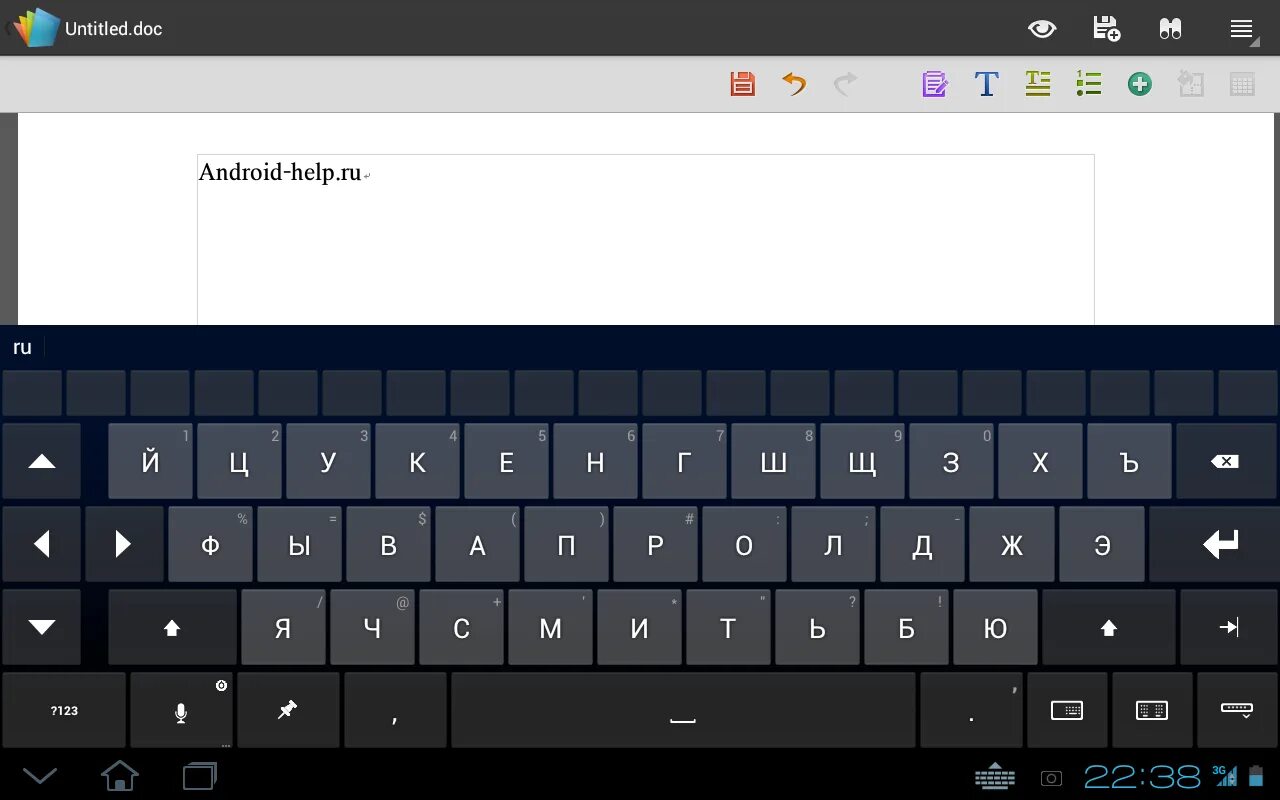Tap the grayed redo arrow
The image size is (1280, 800).
tap(845, 84)
